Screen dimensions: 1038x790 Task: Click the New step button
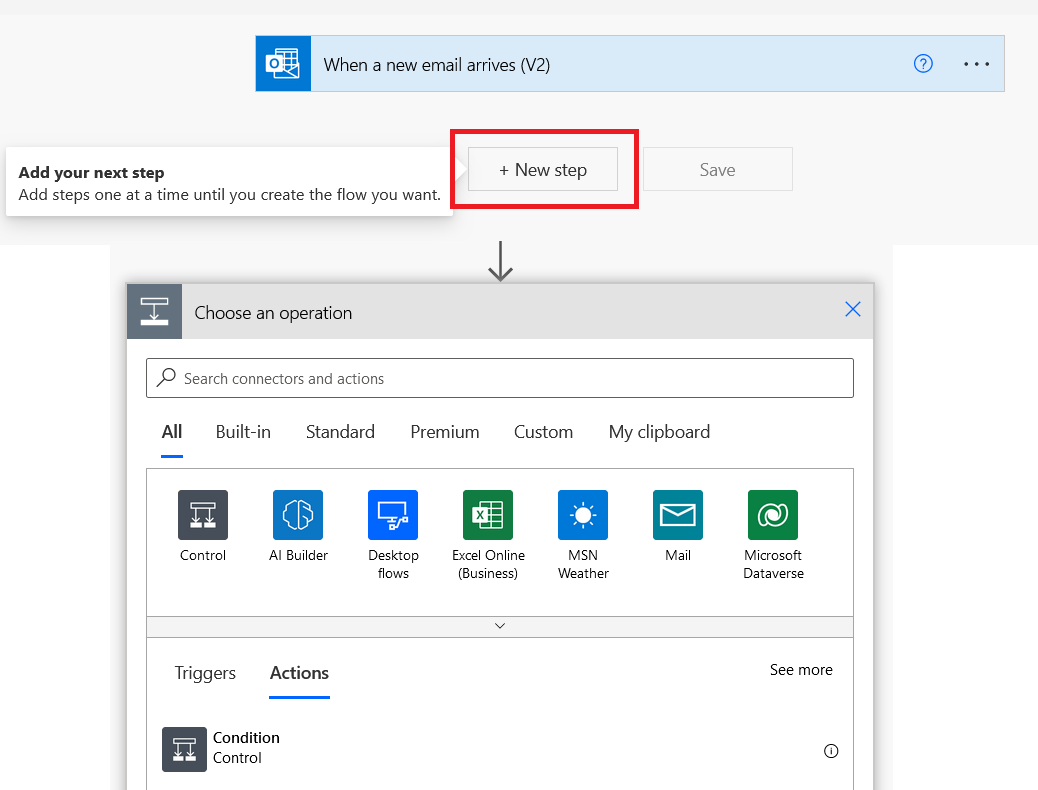coord(543,170)
